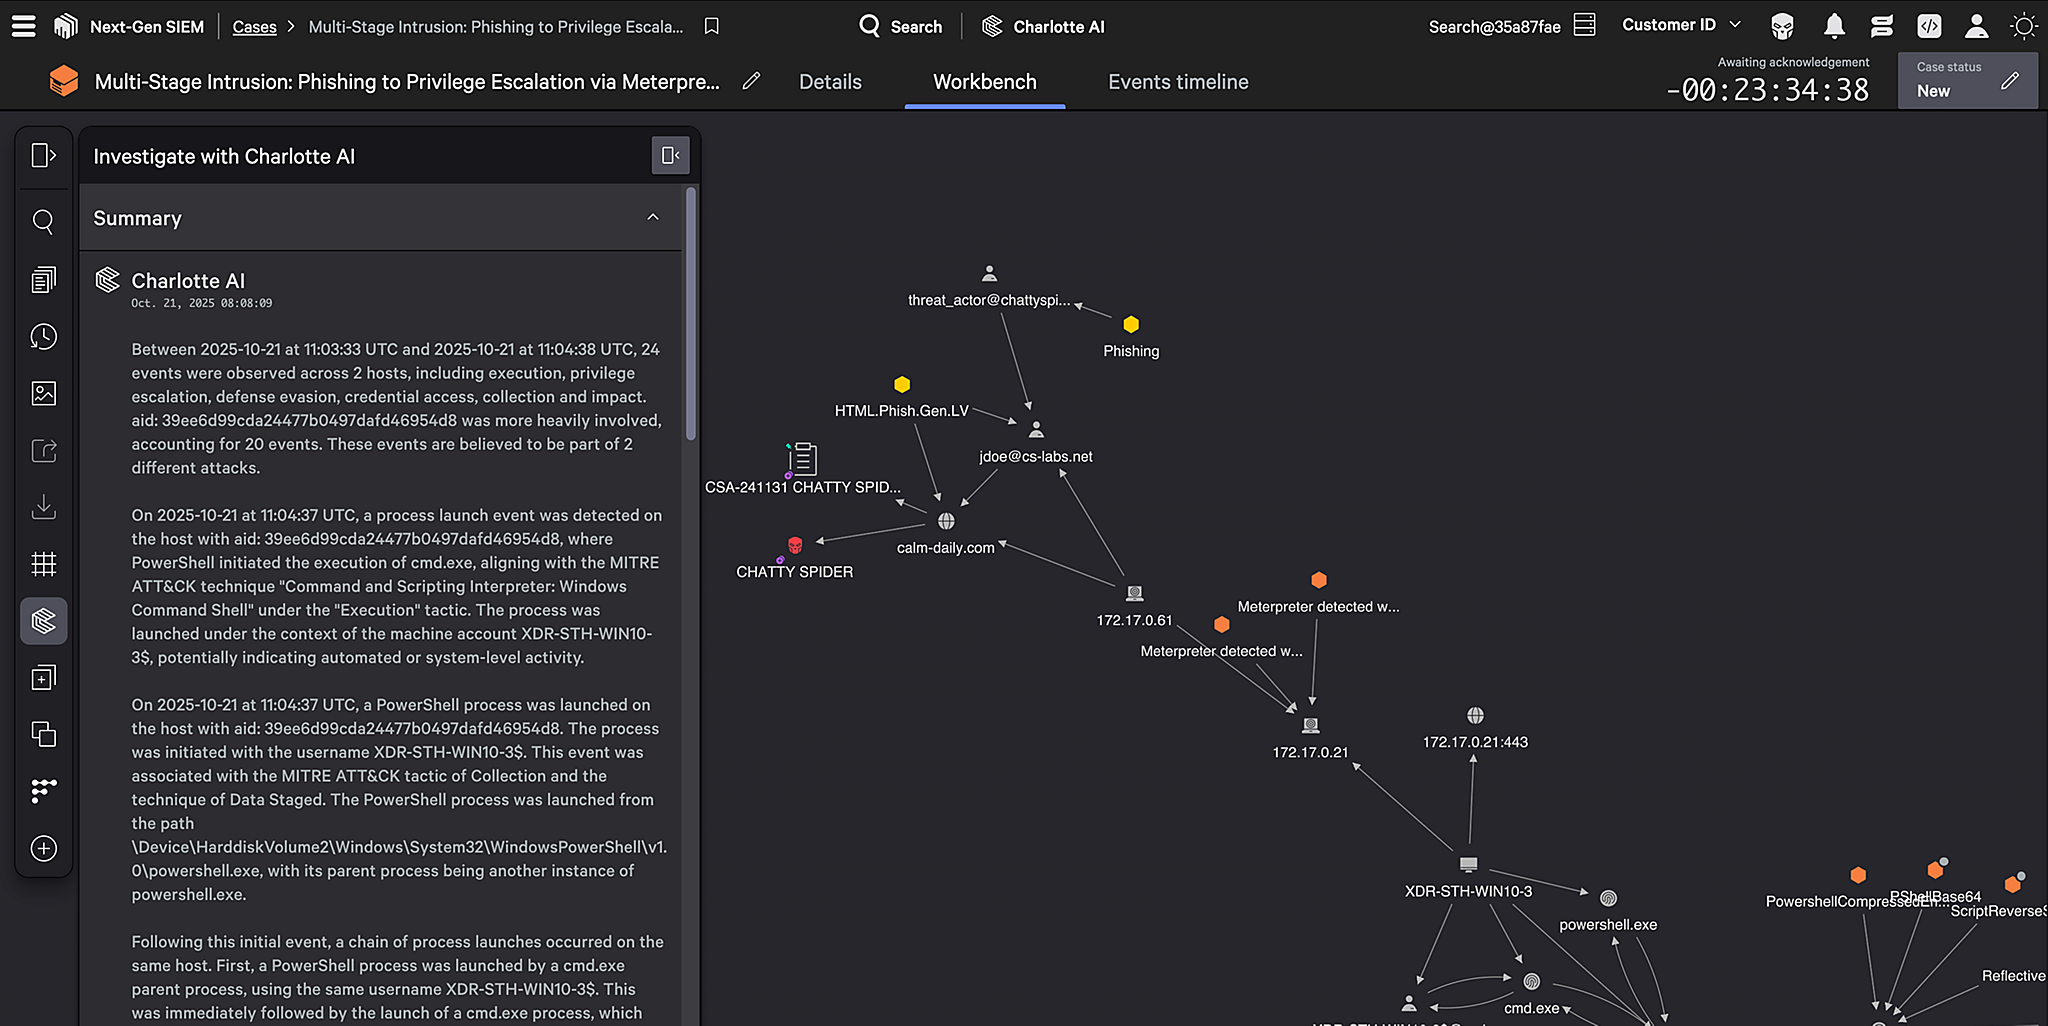
Task: Click the image snapshot icon in sidebar
Action: point(44,393)
